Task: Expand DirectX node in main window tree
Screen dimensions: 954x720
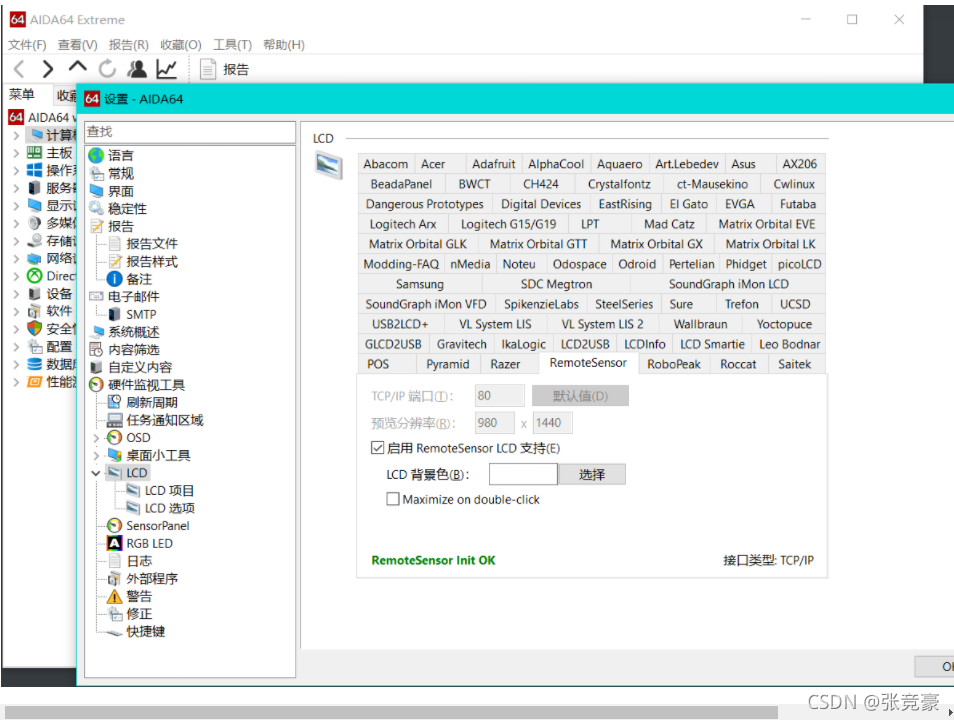Action: tap(16, 276)
